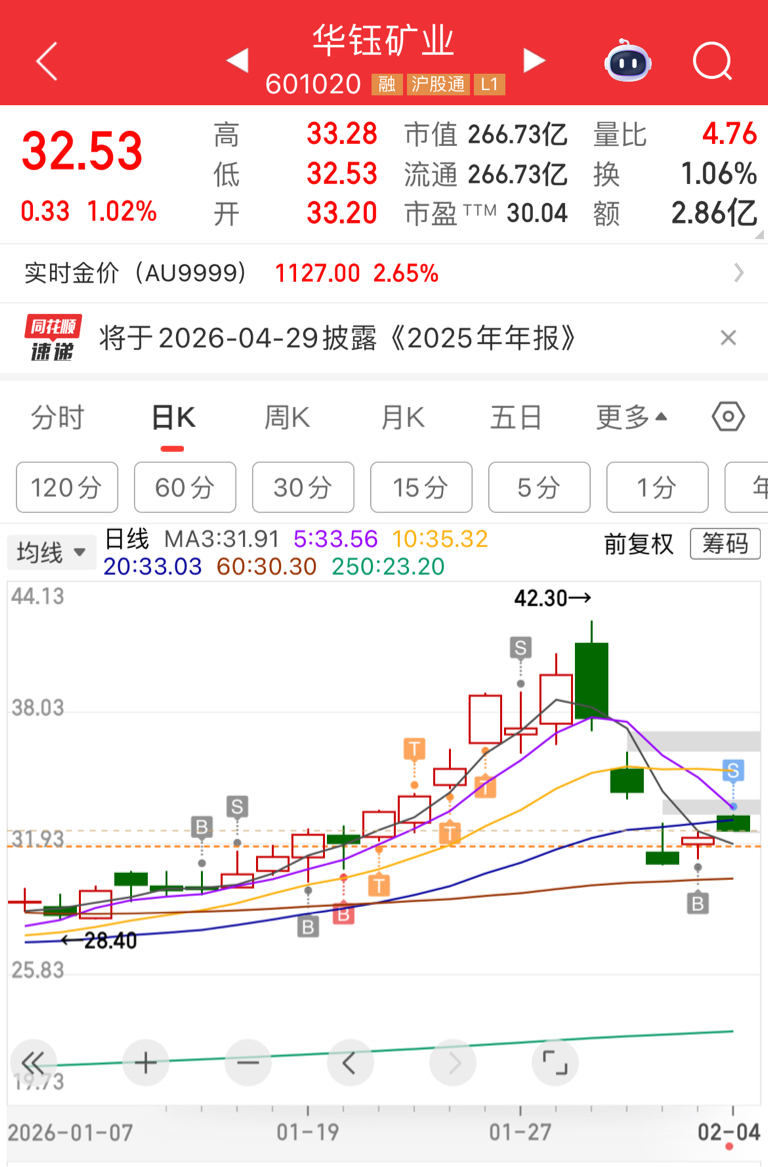Tap the MA250 23.20 legend value
Image resolution: width=768 pixels, height=1167 pixels.
[x=388, y=566]
